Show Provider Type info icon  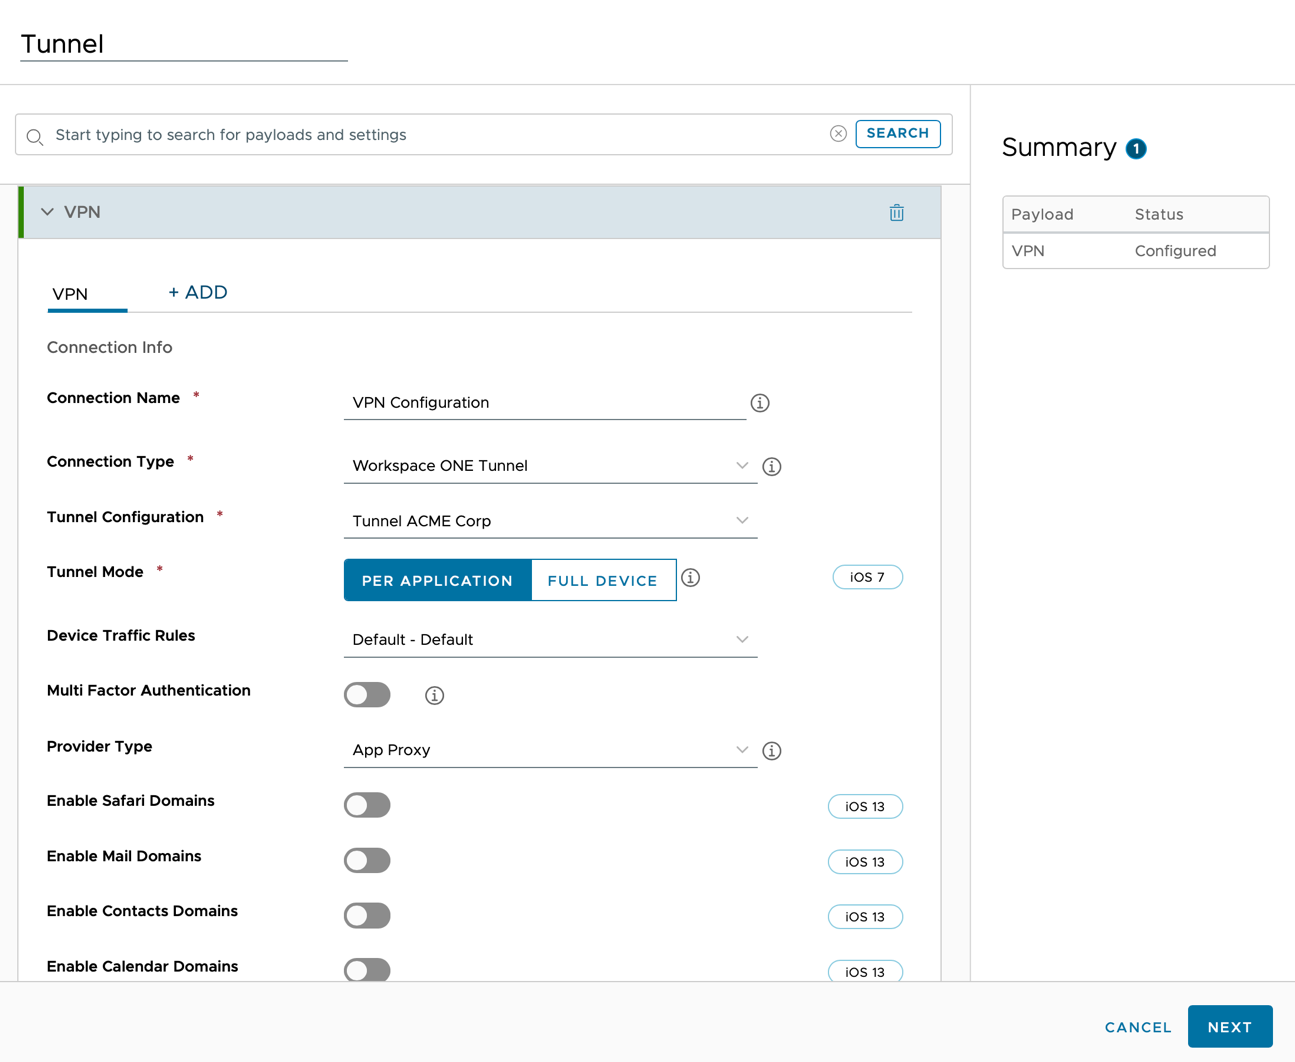pos(772,750)
